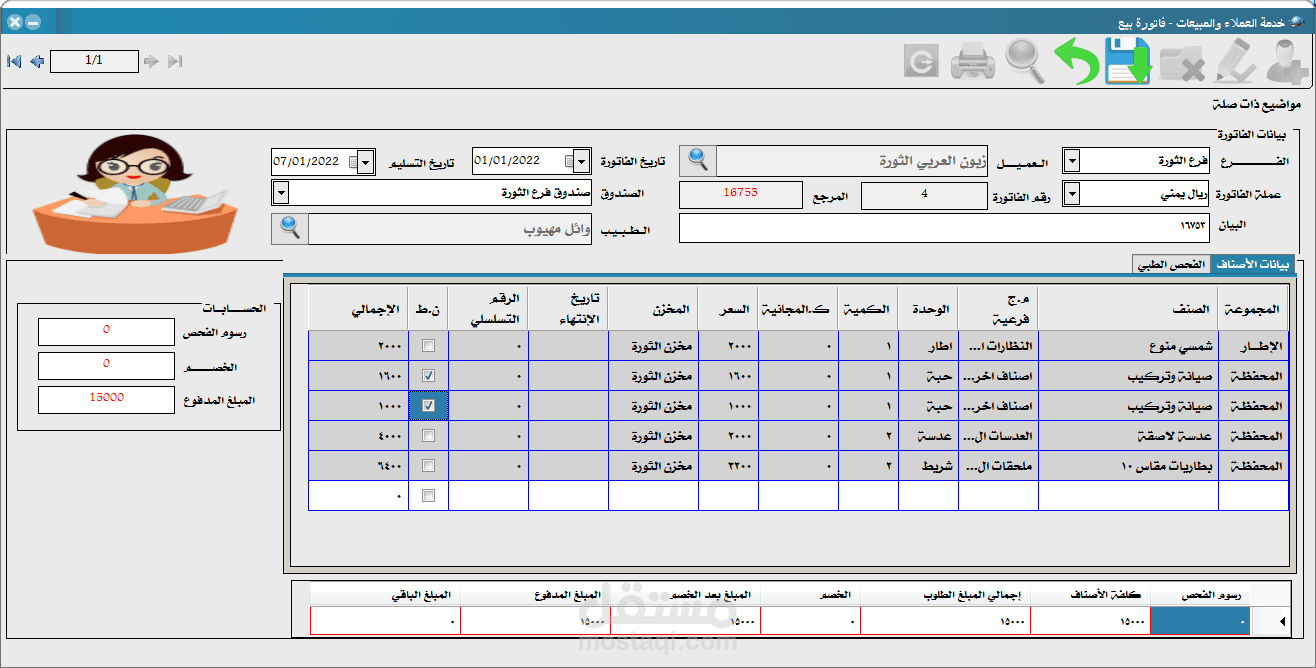Go to the last record navigation arrow
The width and height of the screenshot is (1316, 668).
click(x=175, y=61)
